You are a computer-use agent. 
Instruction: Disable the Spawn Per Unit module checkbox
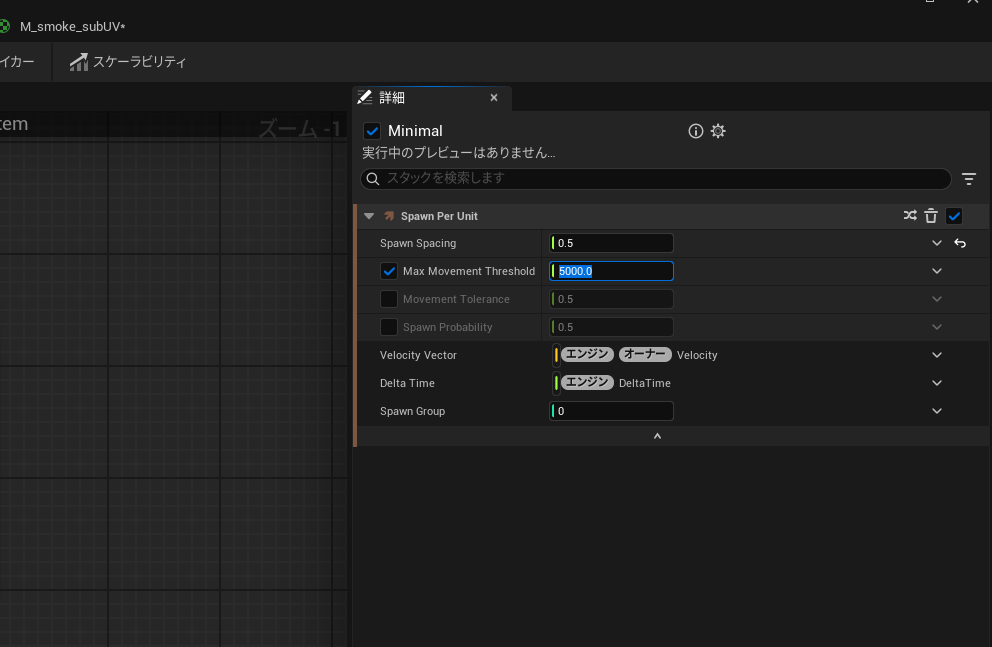954,216
